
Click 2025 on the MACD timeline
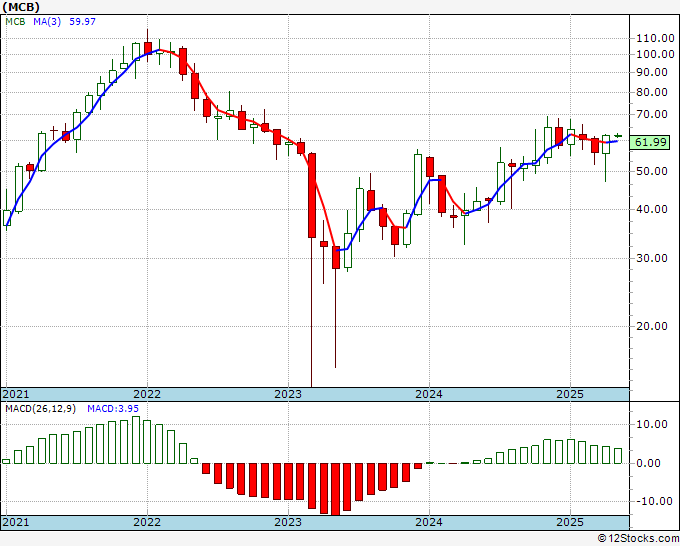(x=570, y=522)
